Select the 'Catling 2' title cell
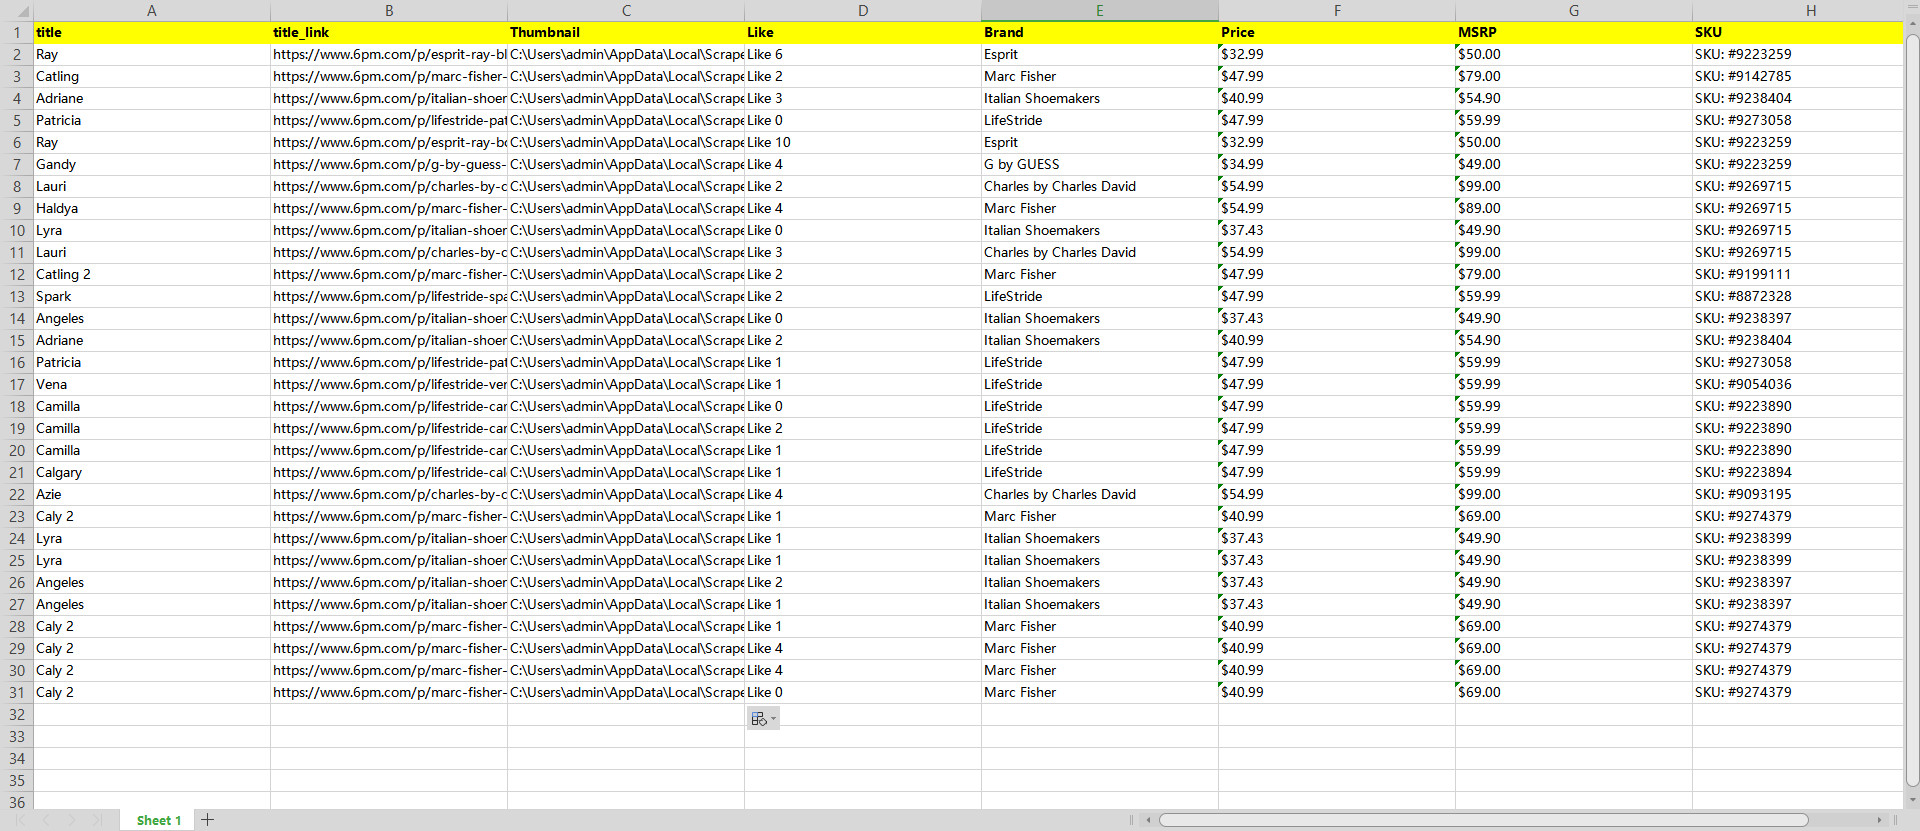 click(x=152, y=274)
